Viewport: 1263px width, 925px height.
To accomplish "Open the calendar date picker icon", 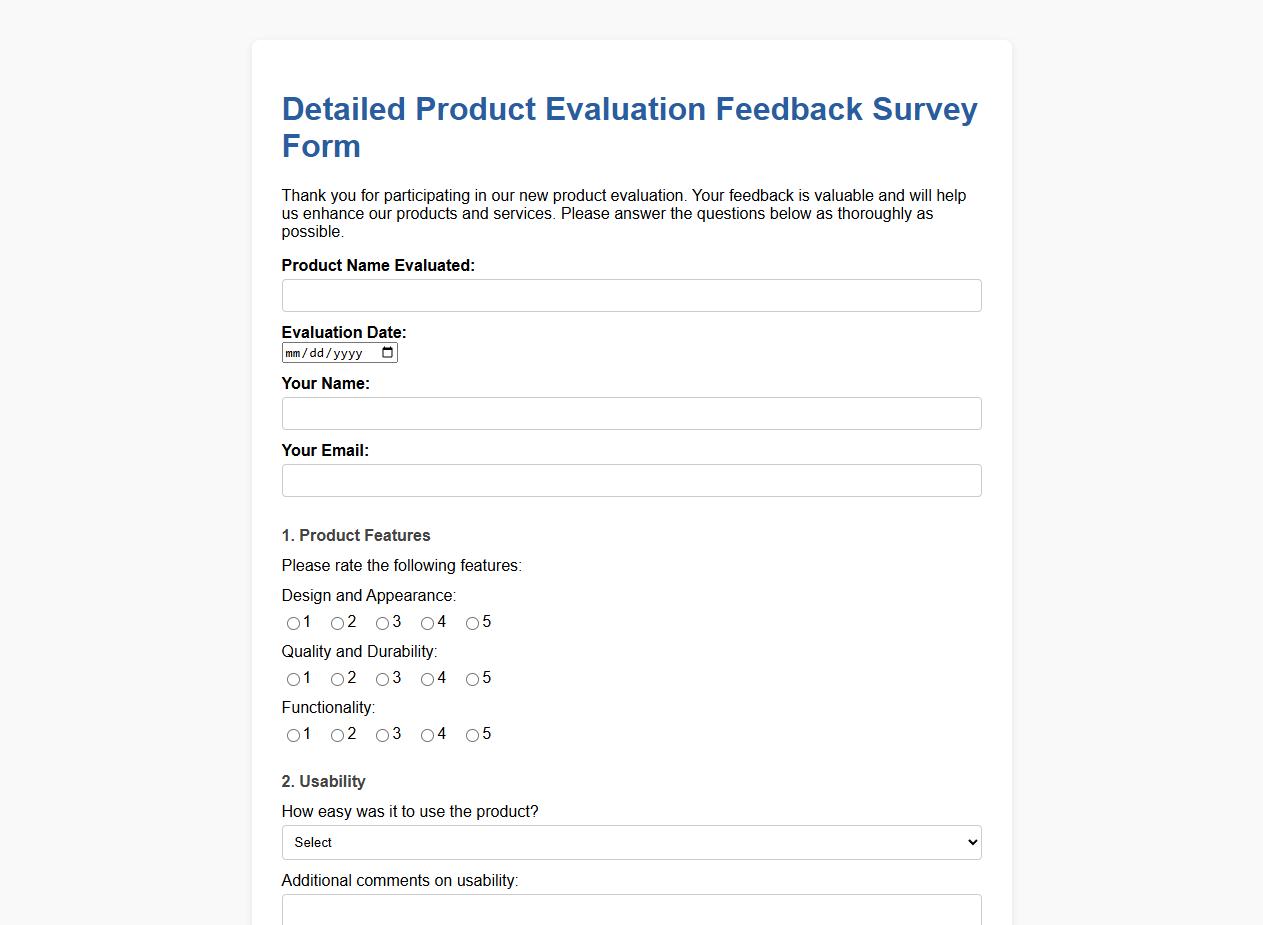I will [x=388, y=352].
